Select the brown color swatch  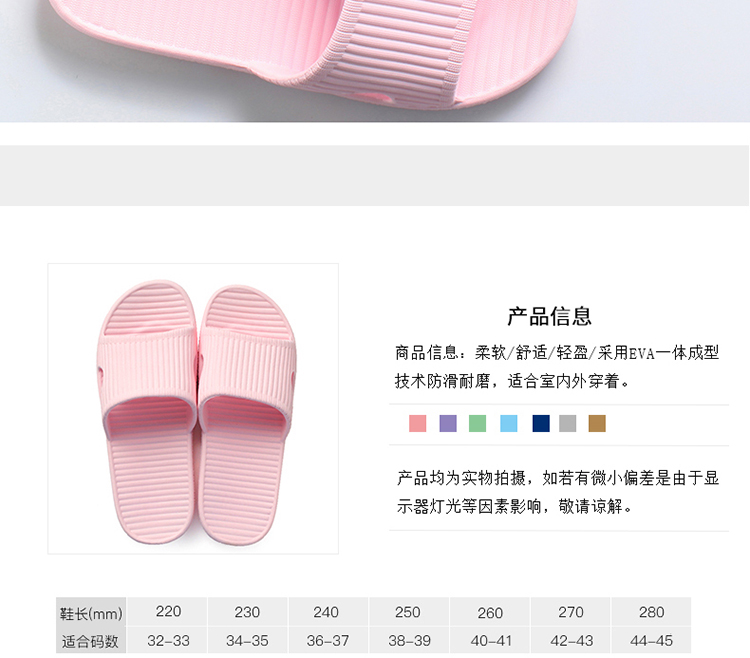point(597,423)
